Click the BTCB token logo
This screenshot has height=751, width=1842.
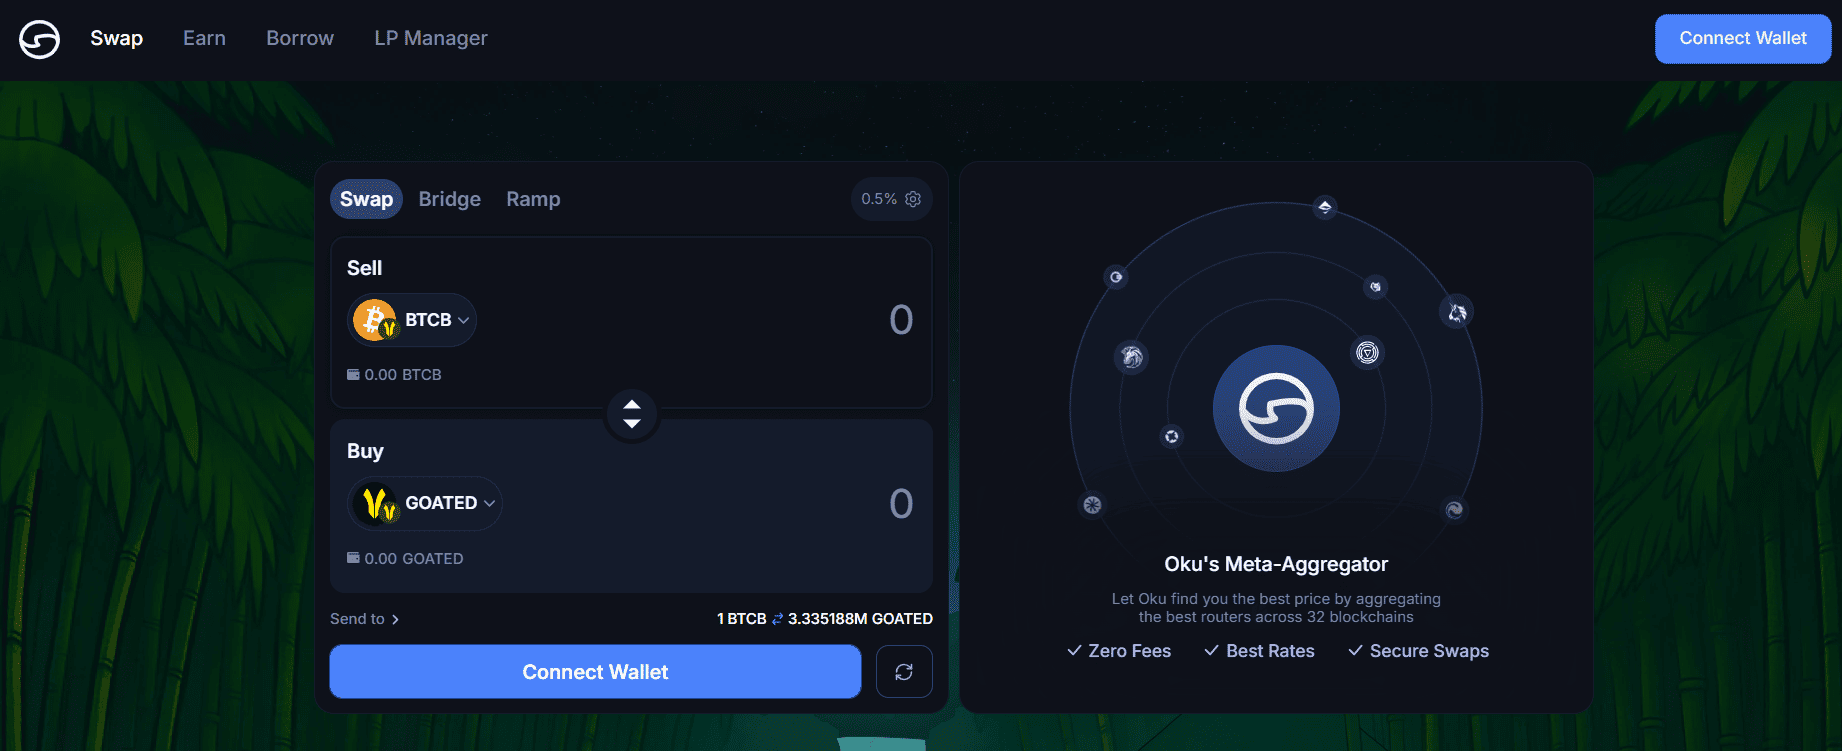click(x=375, y=320)
